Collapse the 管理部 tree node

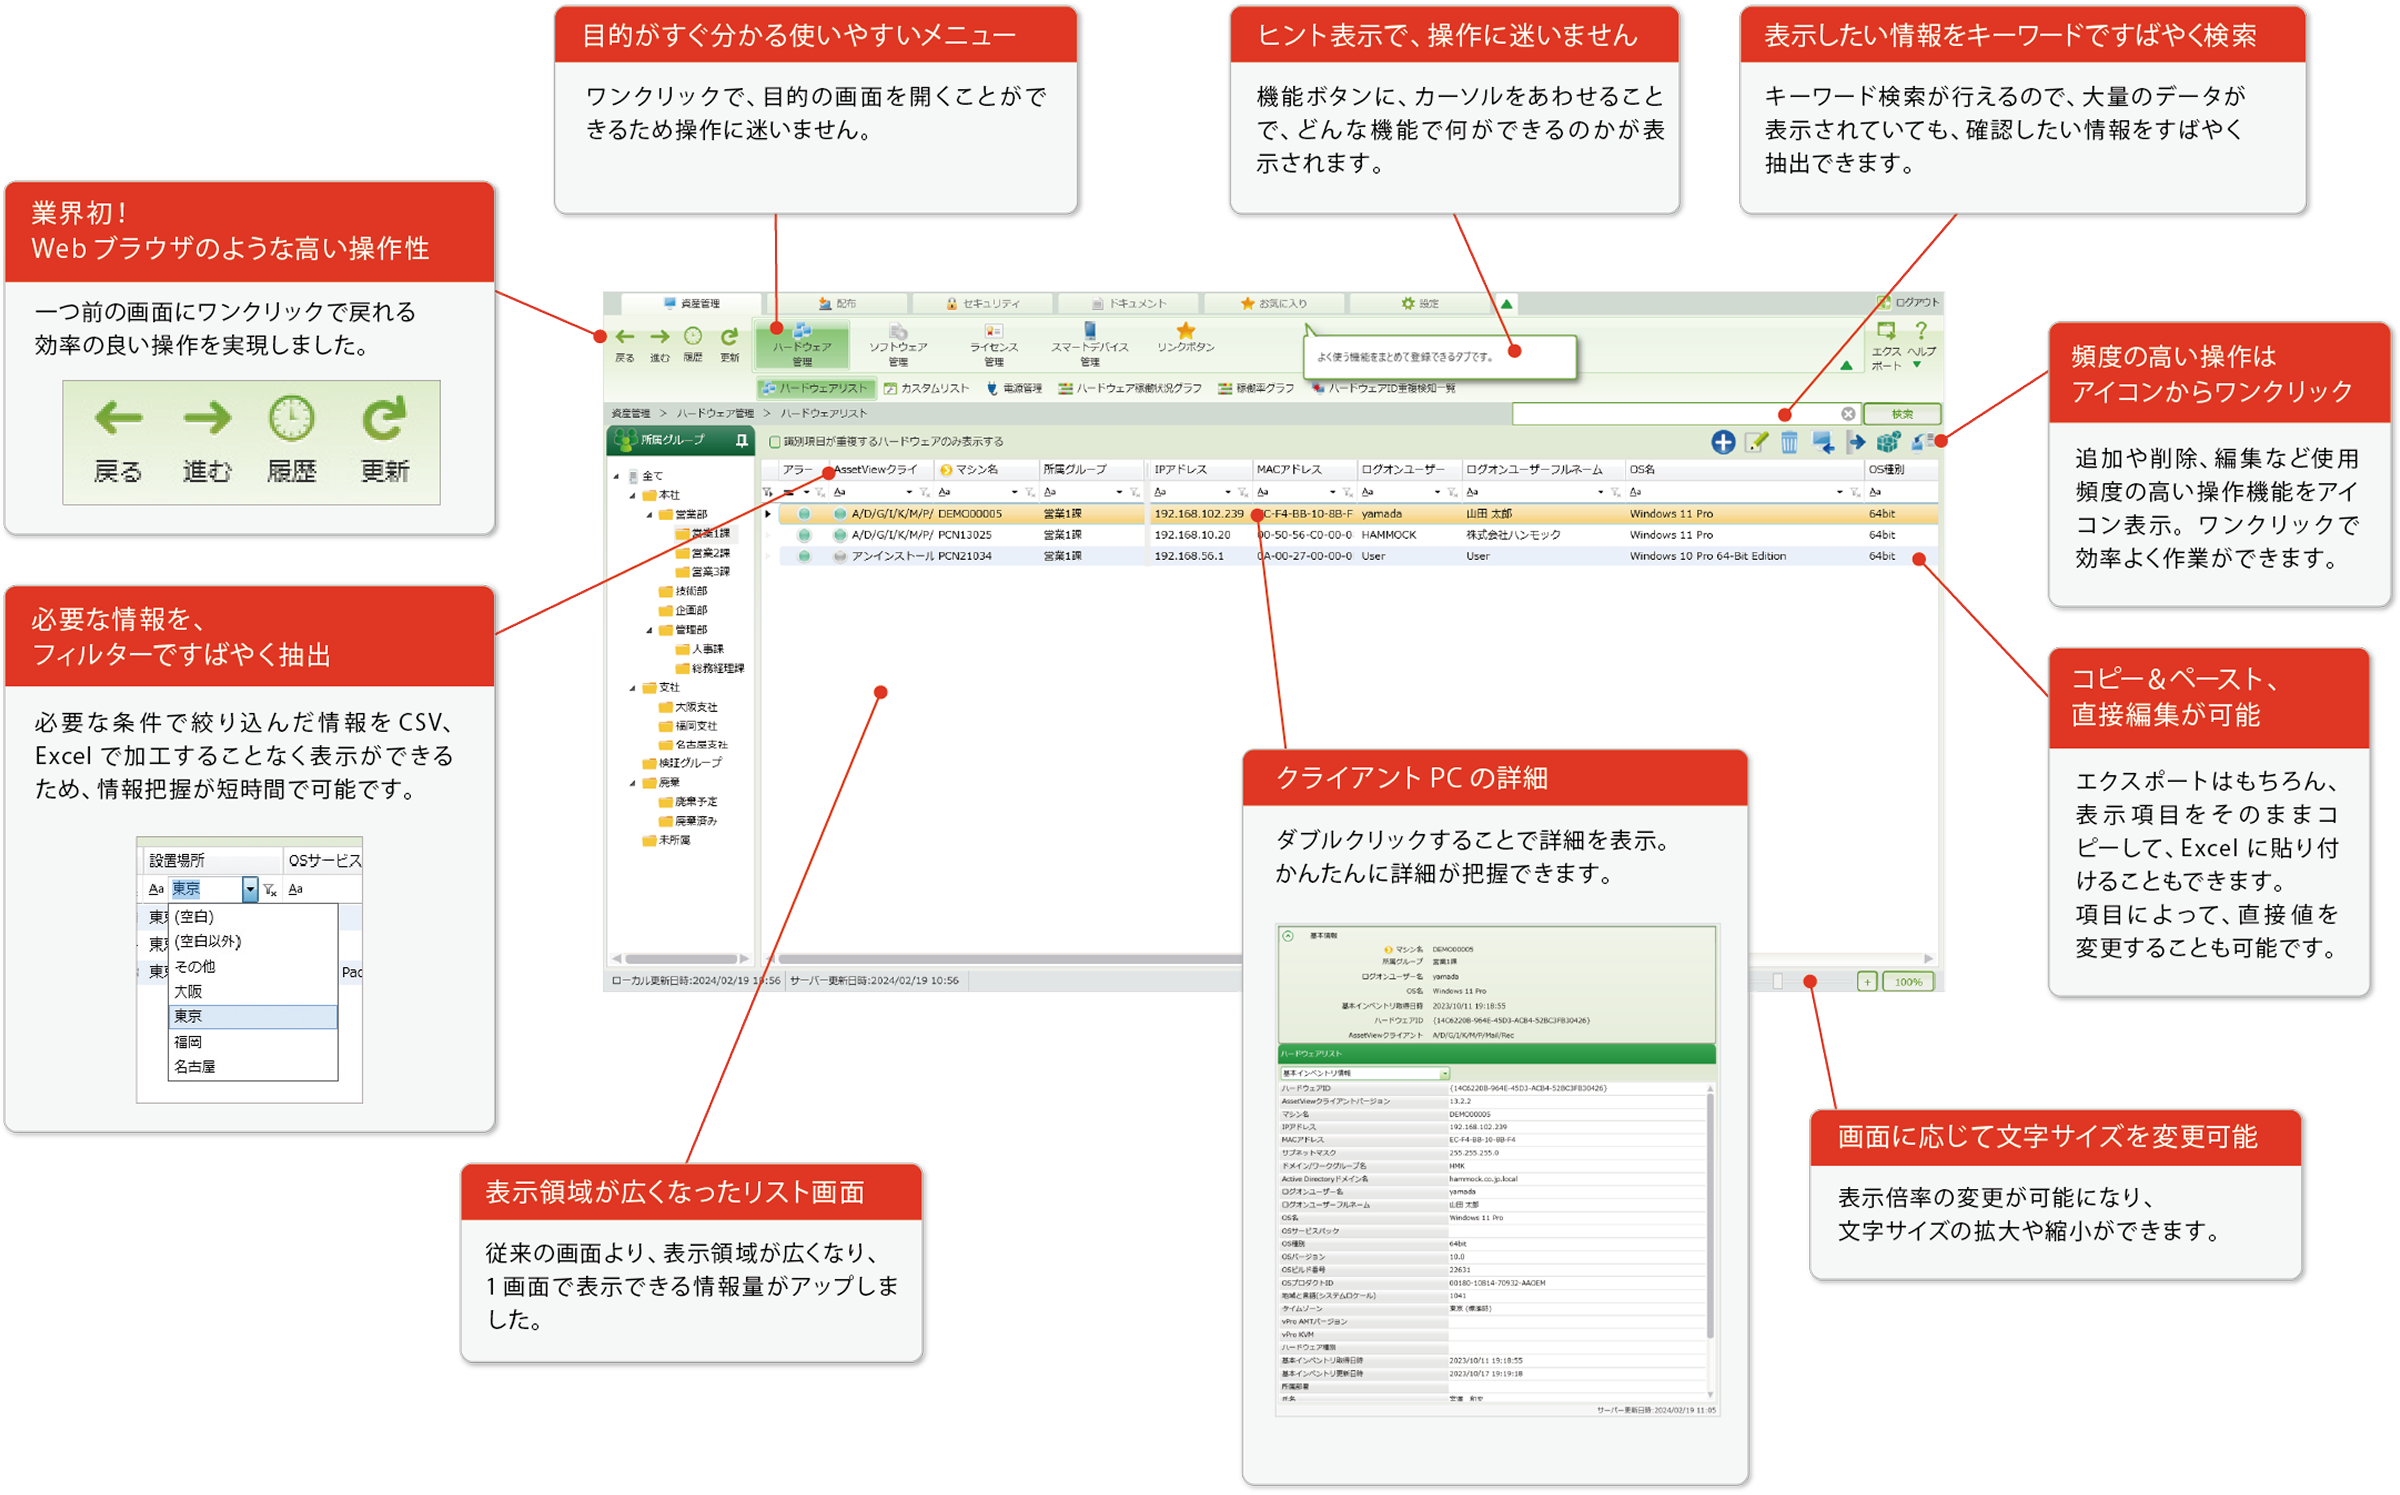pyautogui.click(x=649, y=630)
